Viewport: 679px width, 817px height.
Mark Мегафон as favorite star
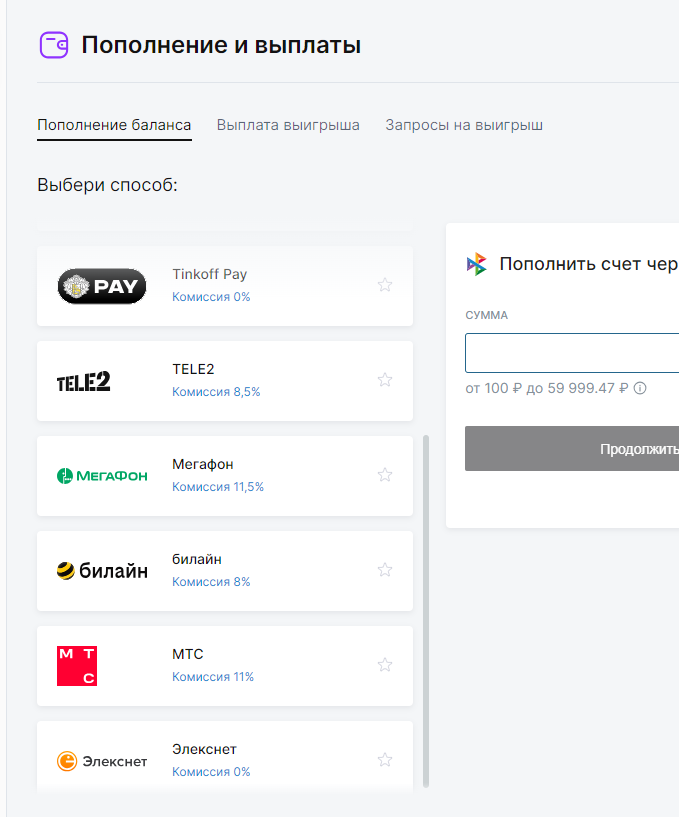pos(385,475)
